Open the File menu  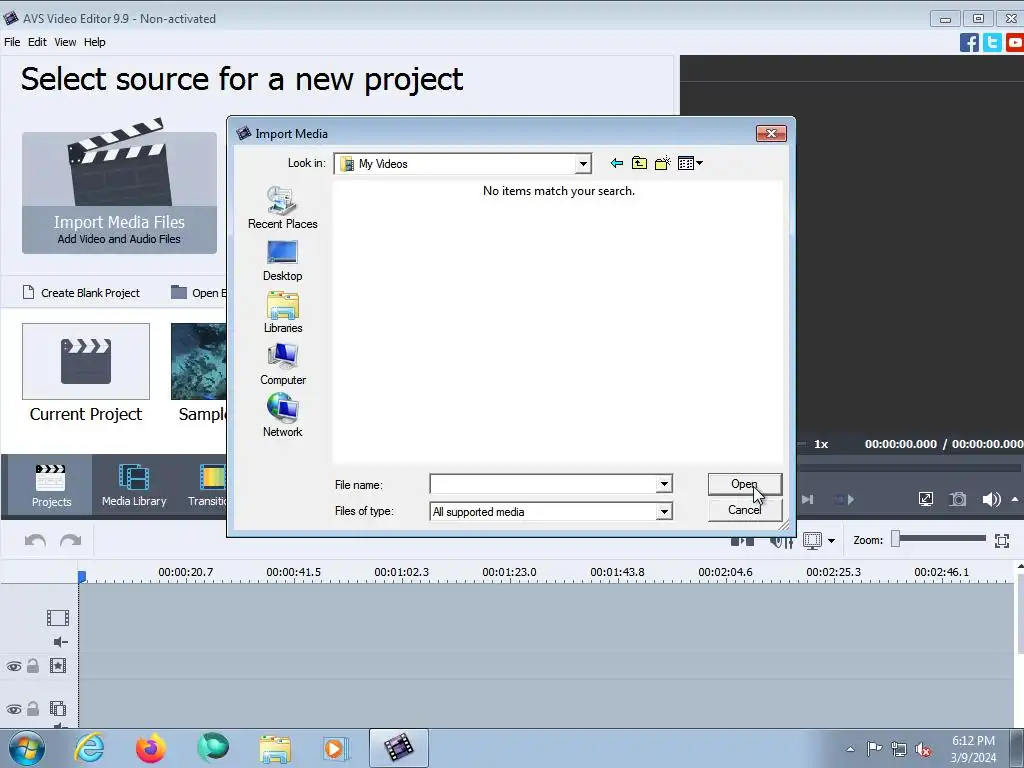(12, 42)
